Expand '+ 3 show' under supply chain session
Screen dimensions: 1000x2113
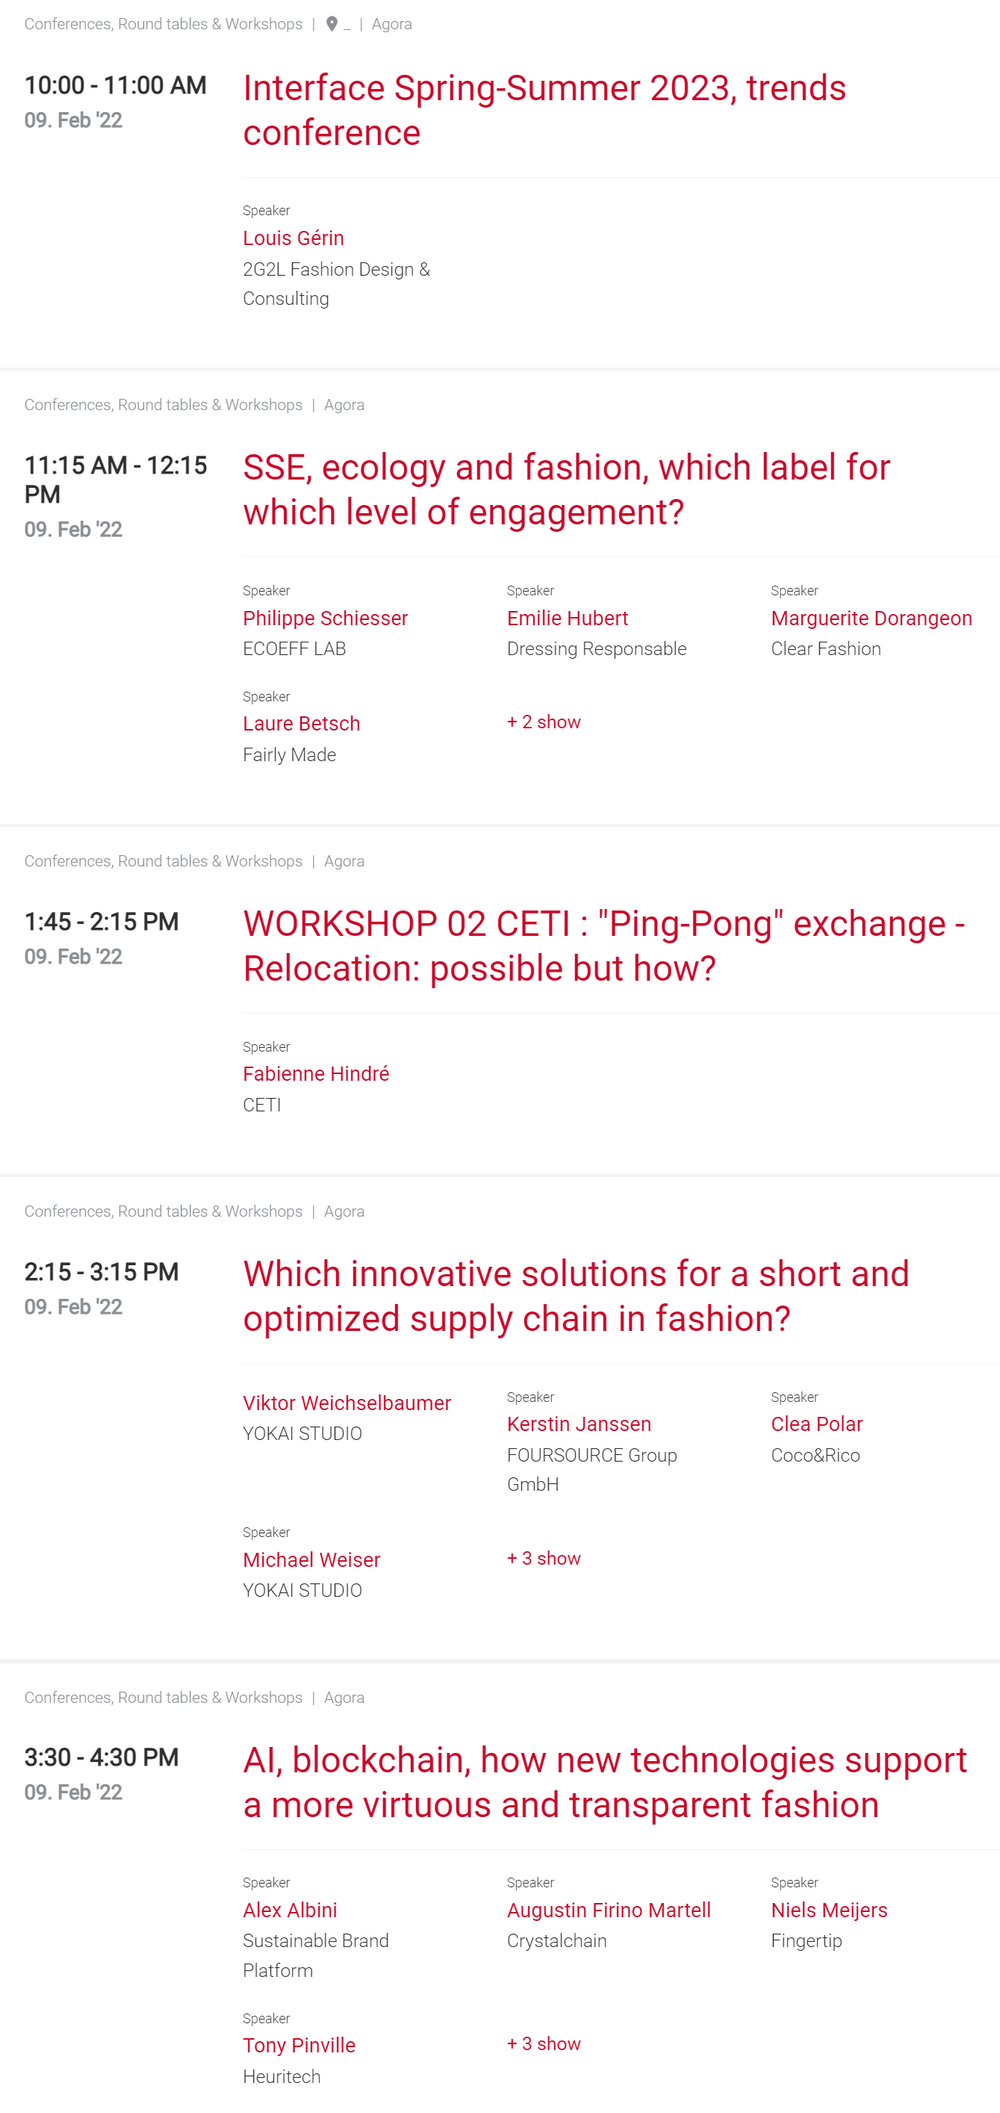(543, 1558)
